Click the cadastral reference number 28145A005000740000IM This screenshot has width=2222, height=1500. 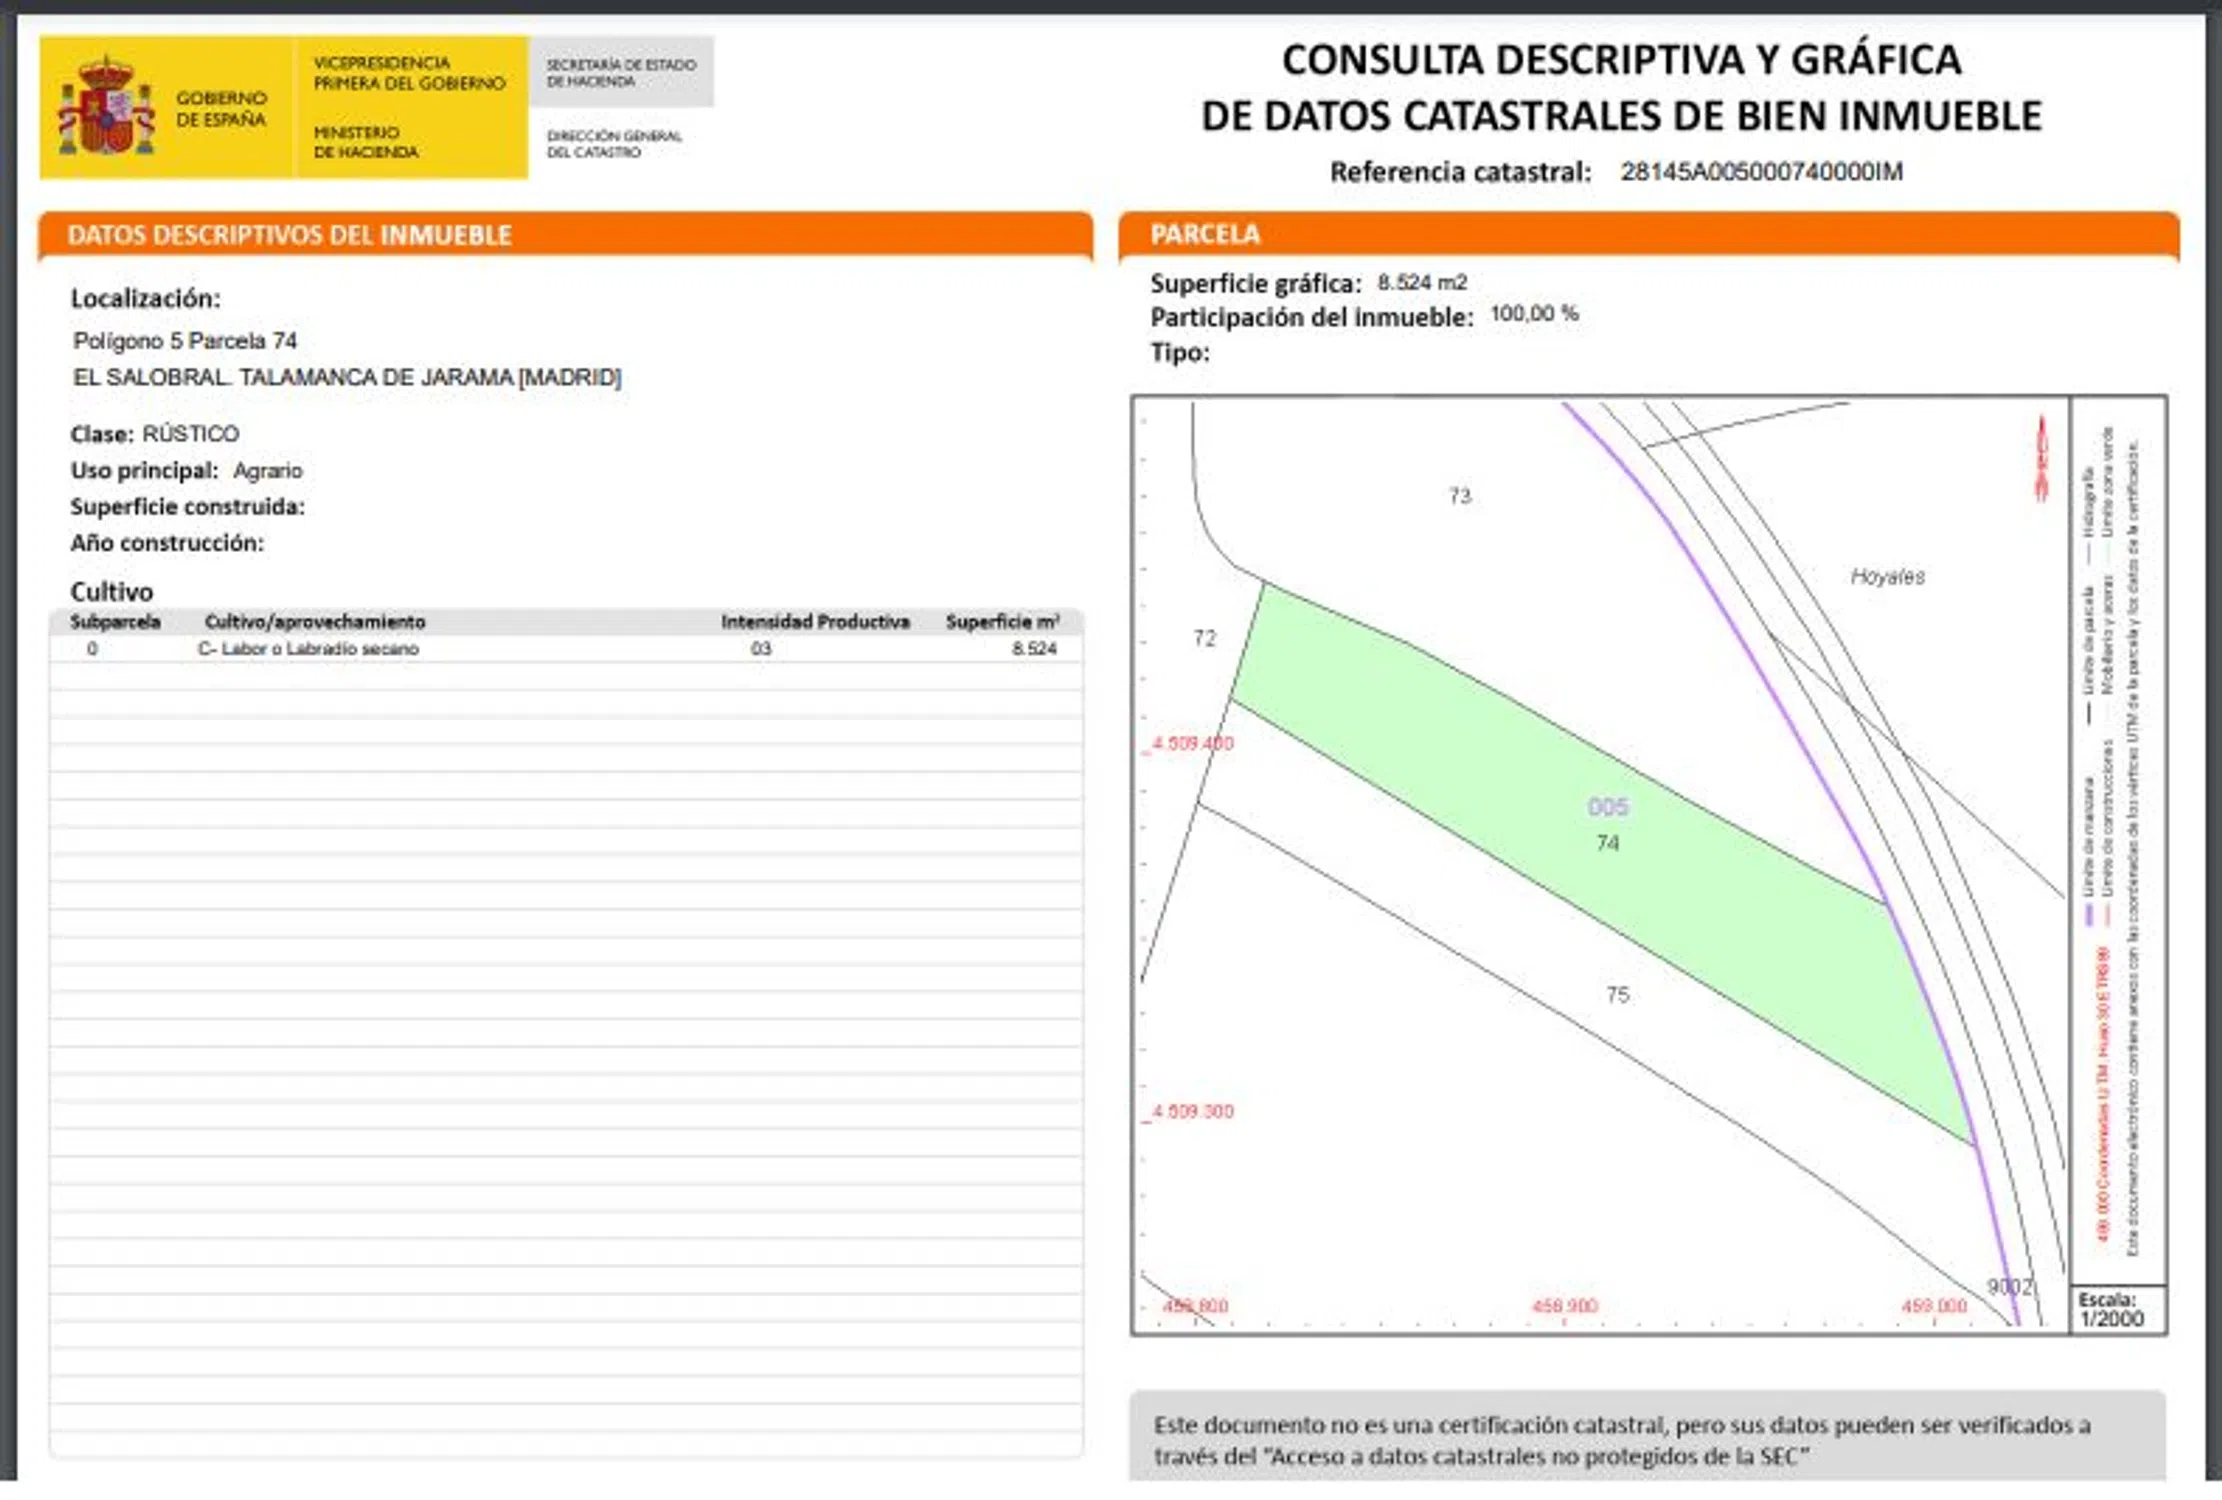(1761, 172)
